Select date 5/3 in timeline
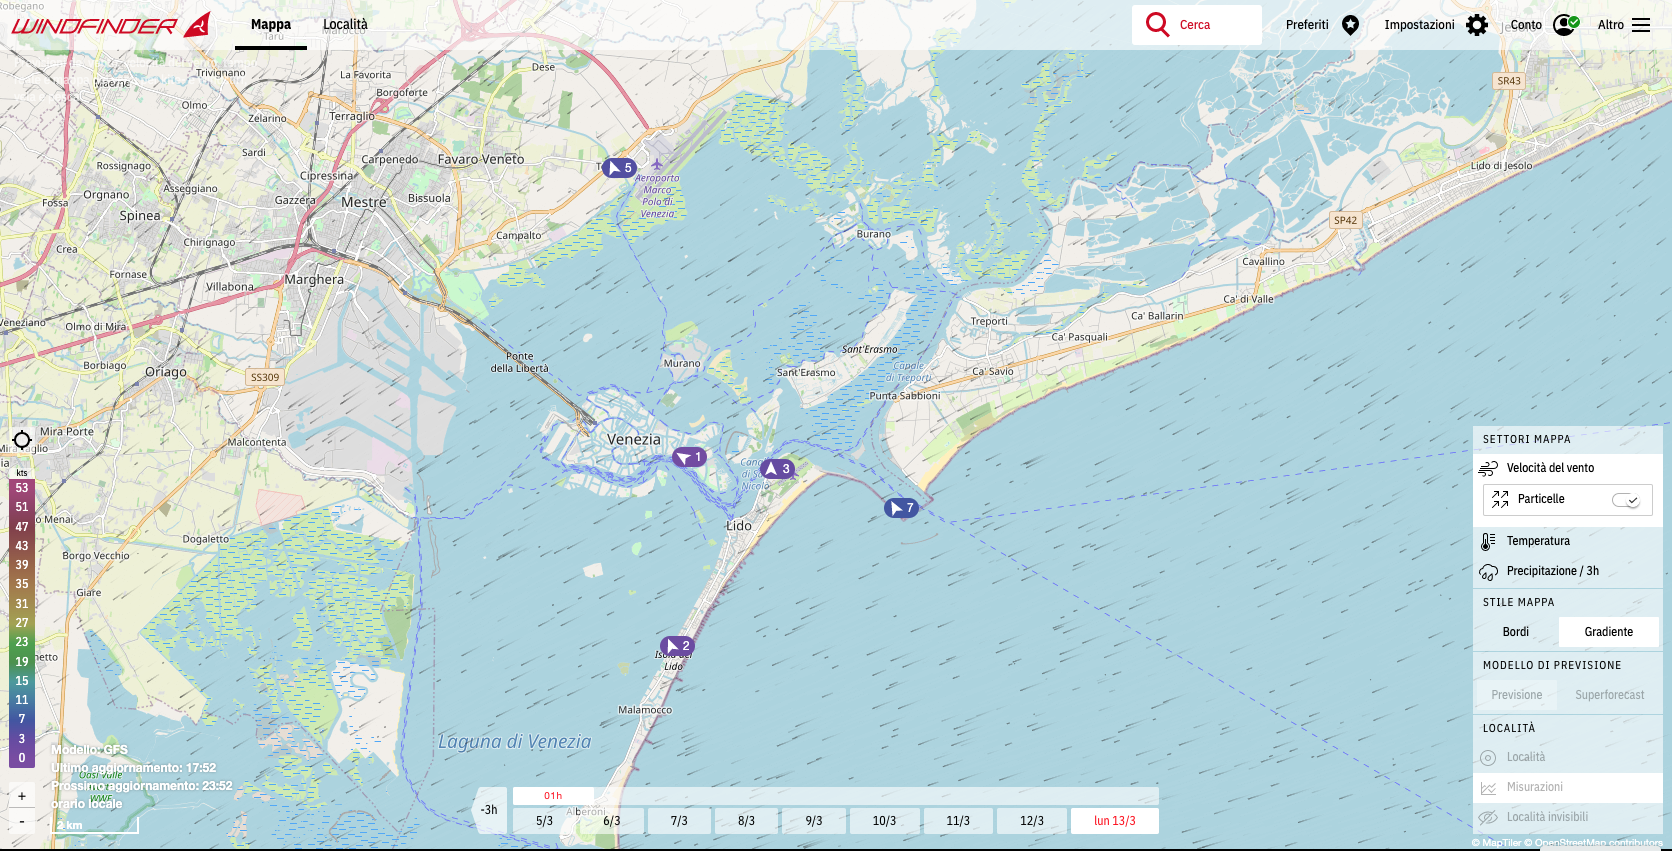 pos(544,821)
